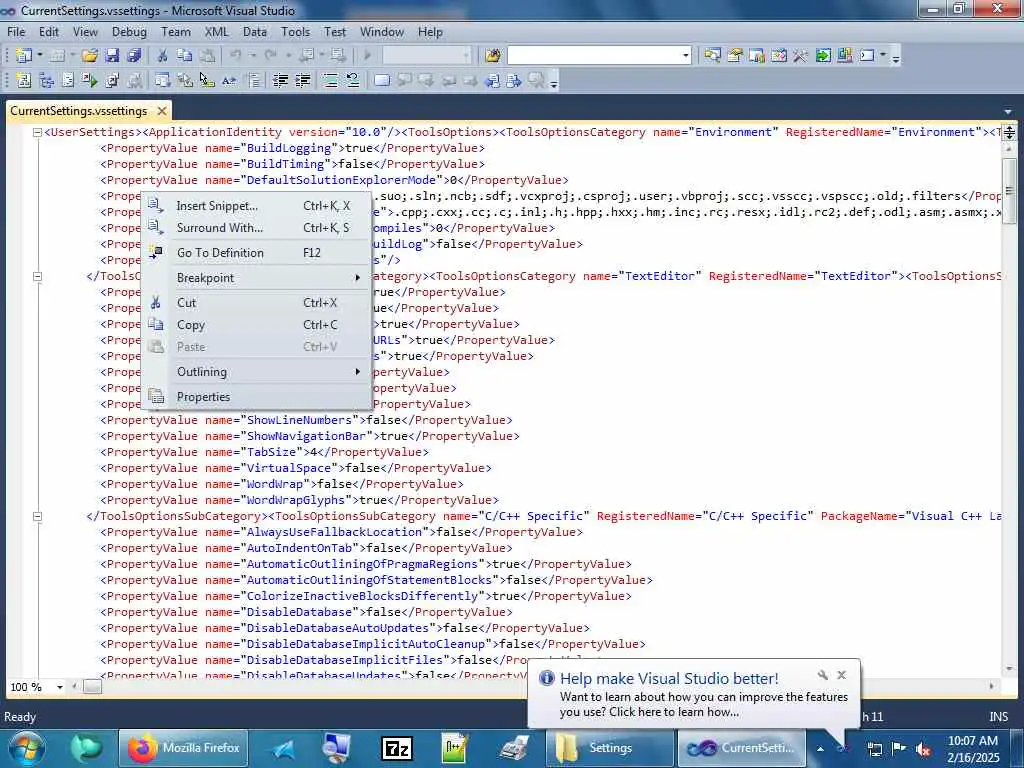Save the file with the floppy disk icon
Image resolution: width=1024 pixels, height=768 pixels.
pos(112,56)
